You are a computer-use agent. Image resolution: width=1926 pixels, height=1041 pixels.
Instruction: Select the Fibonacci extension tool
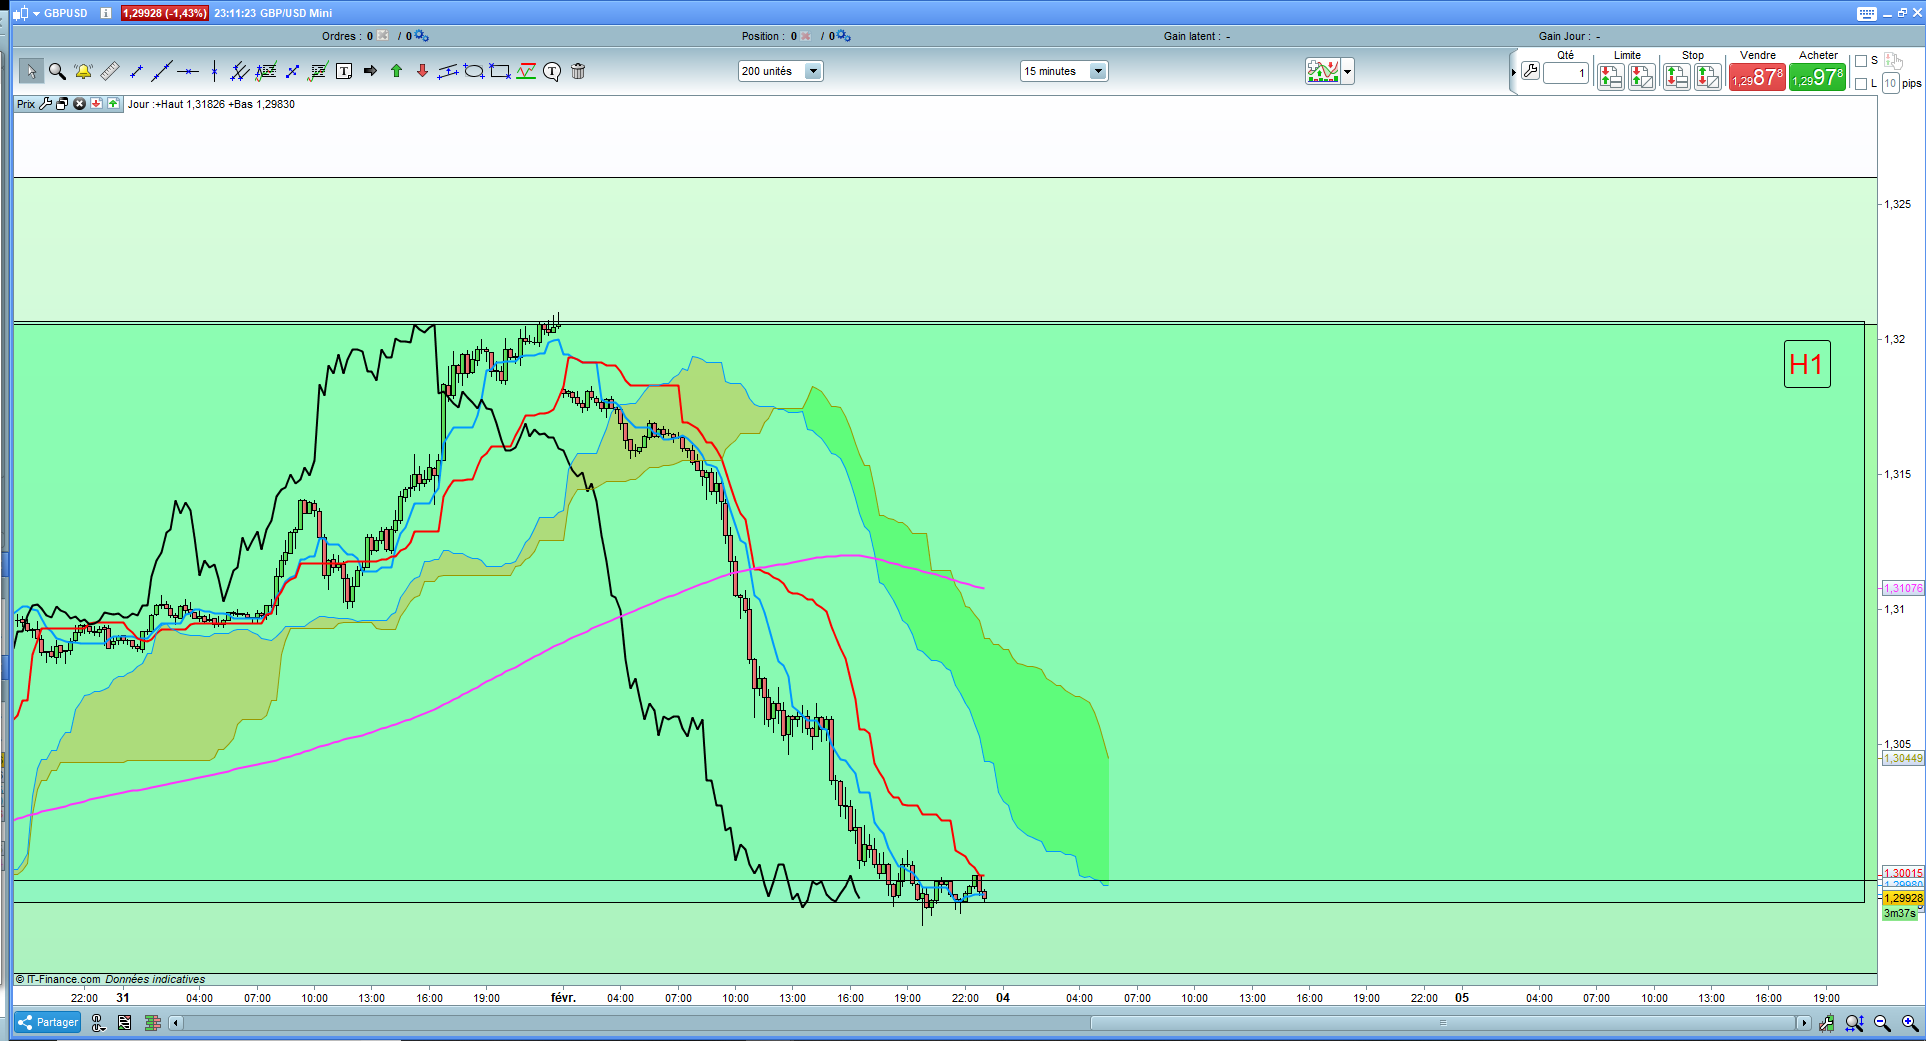(318, 71)
